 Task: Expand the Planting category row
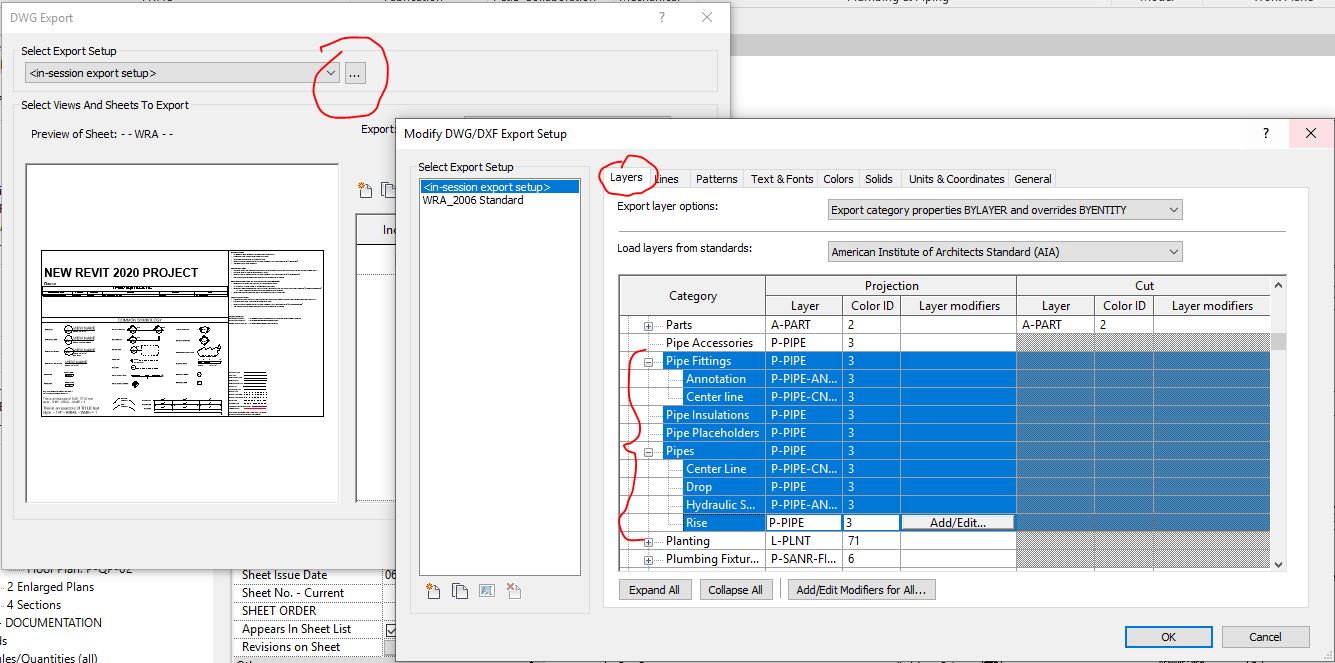click(x=649, y=541)
